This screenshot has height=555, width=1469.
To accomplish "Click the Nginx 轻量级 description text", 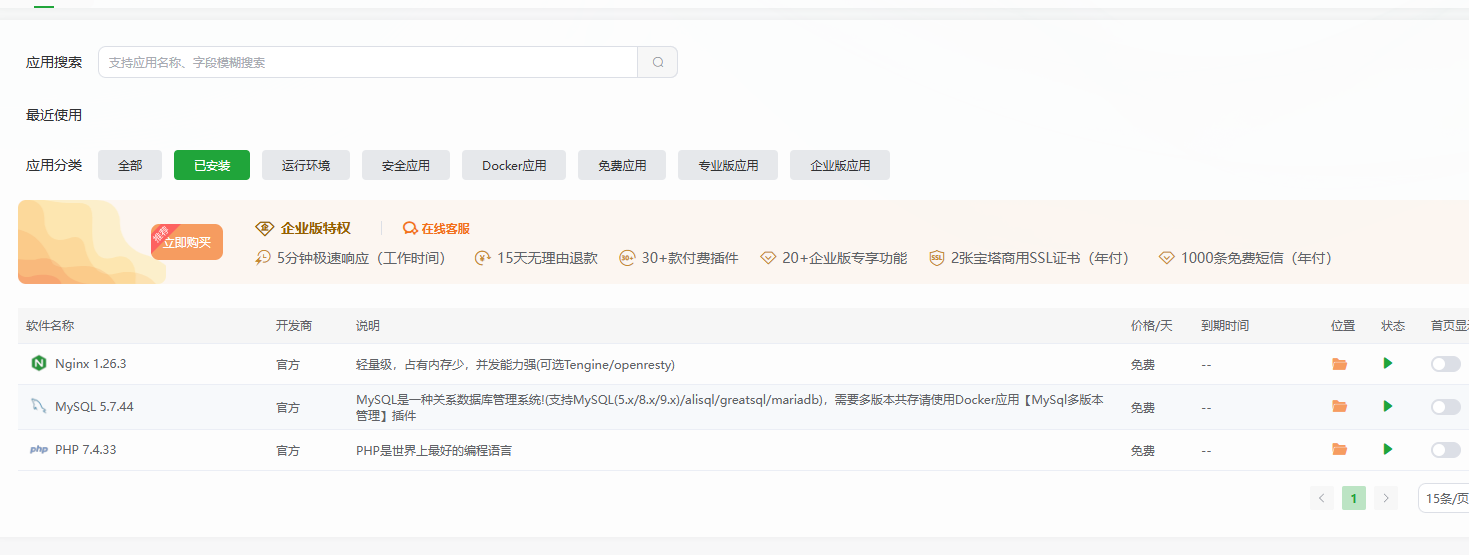I will 515,365.
